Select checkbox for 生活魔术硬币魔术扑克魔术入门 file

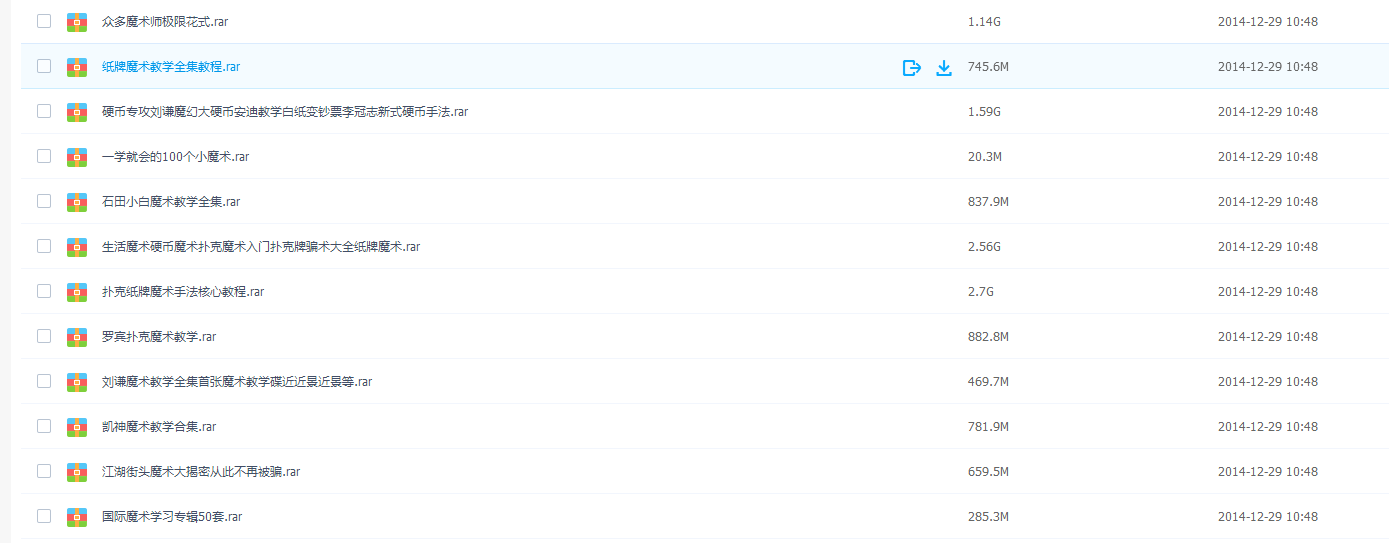[44, 246]
